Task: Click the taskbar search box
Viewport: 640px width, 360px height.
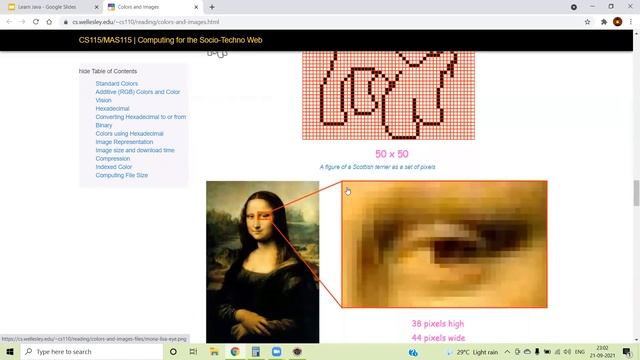Action: (x=92, y=351)
